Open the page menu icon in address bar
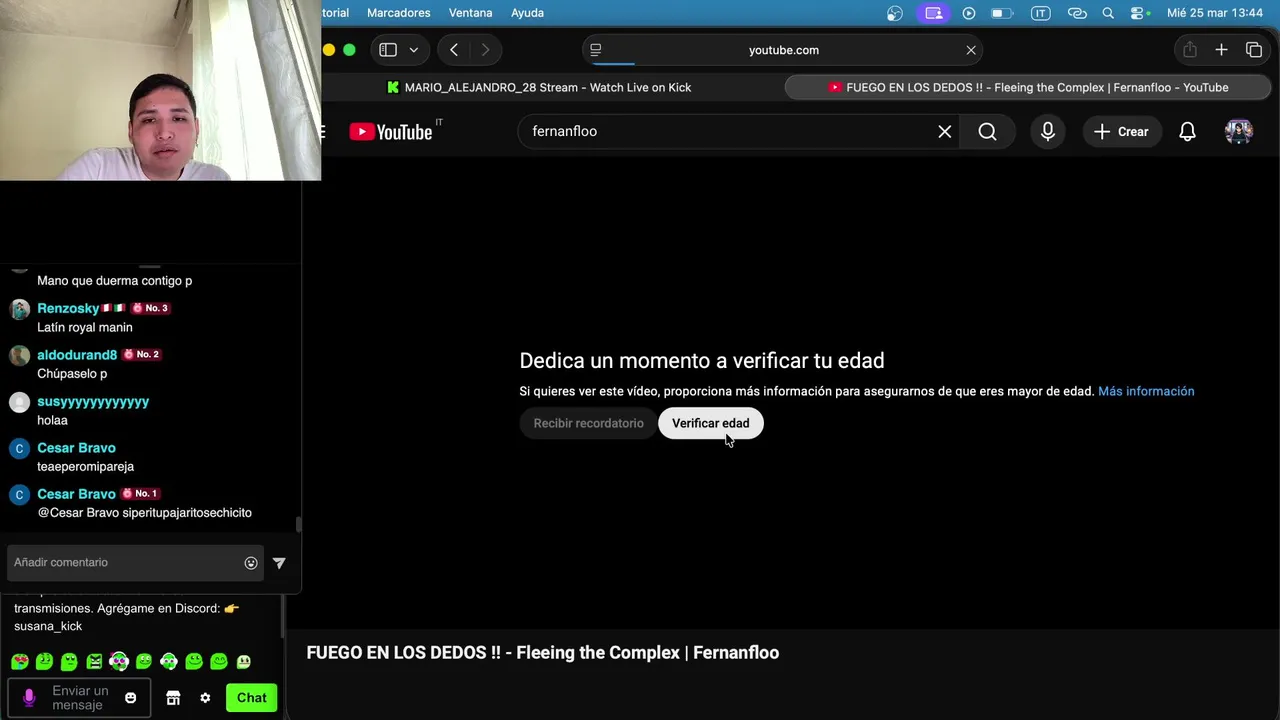The image size is (1280, 720). click(596, 50)
